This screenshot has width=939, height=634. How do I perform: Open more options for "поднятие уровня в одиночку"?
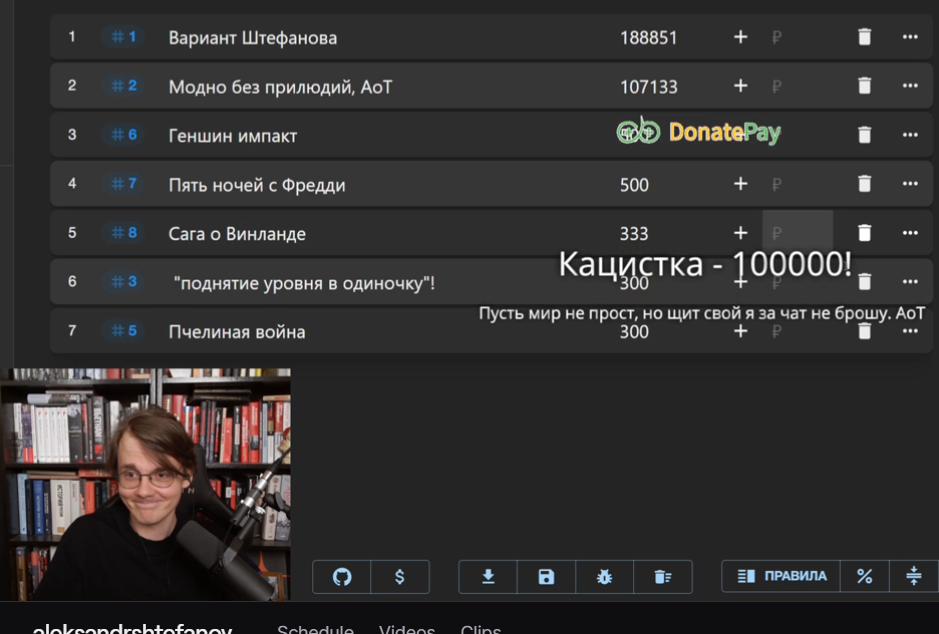click(910, 282)
